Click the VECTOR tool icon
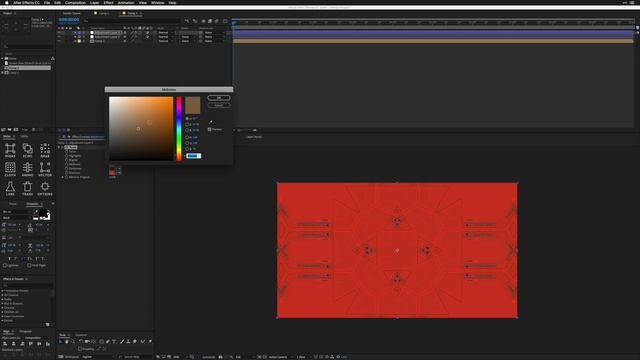Viewport: 640px width, 360px height. tap(45, 169)
